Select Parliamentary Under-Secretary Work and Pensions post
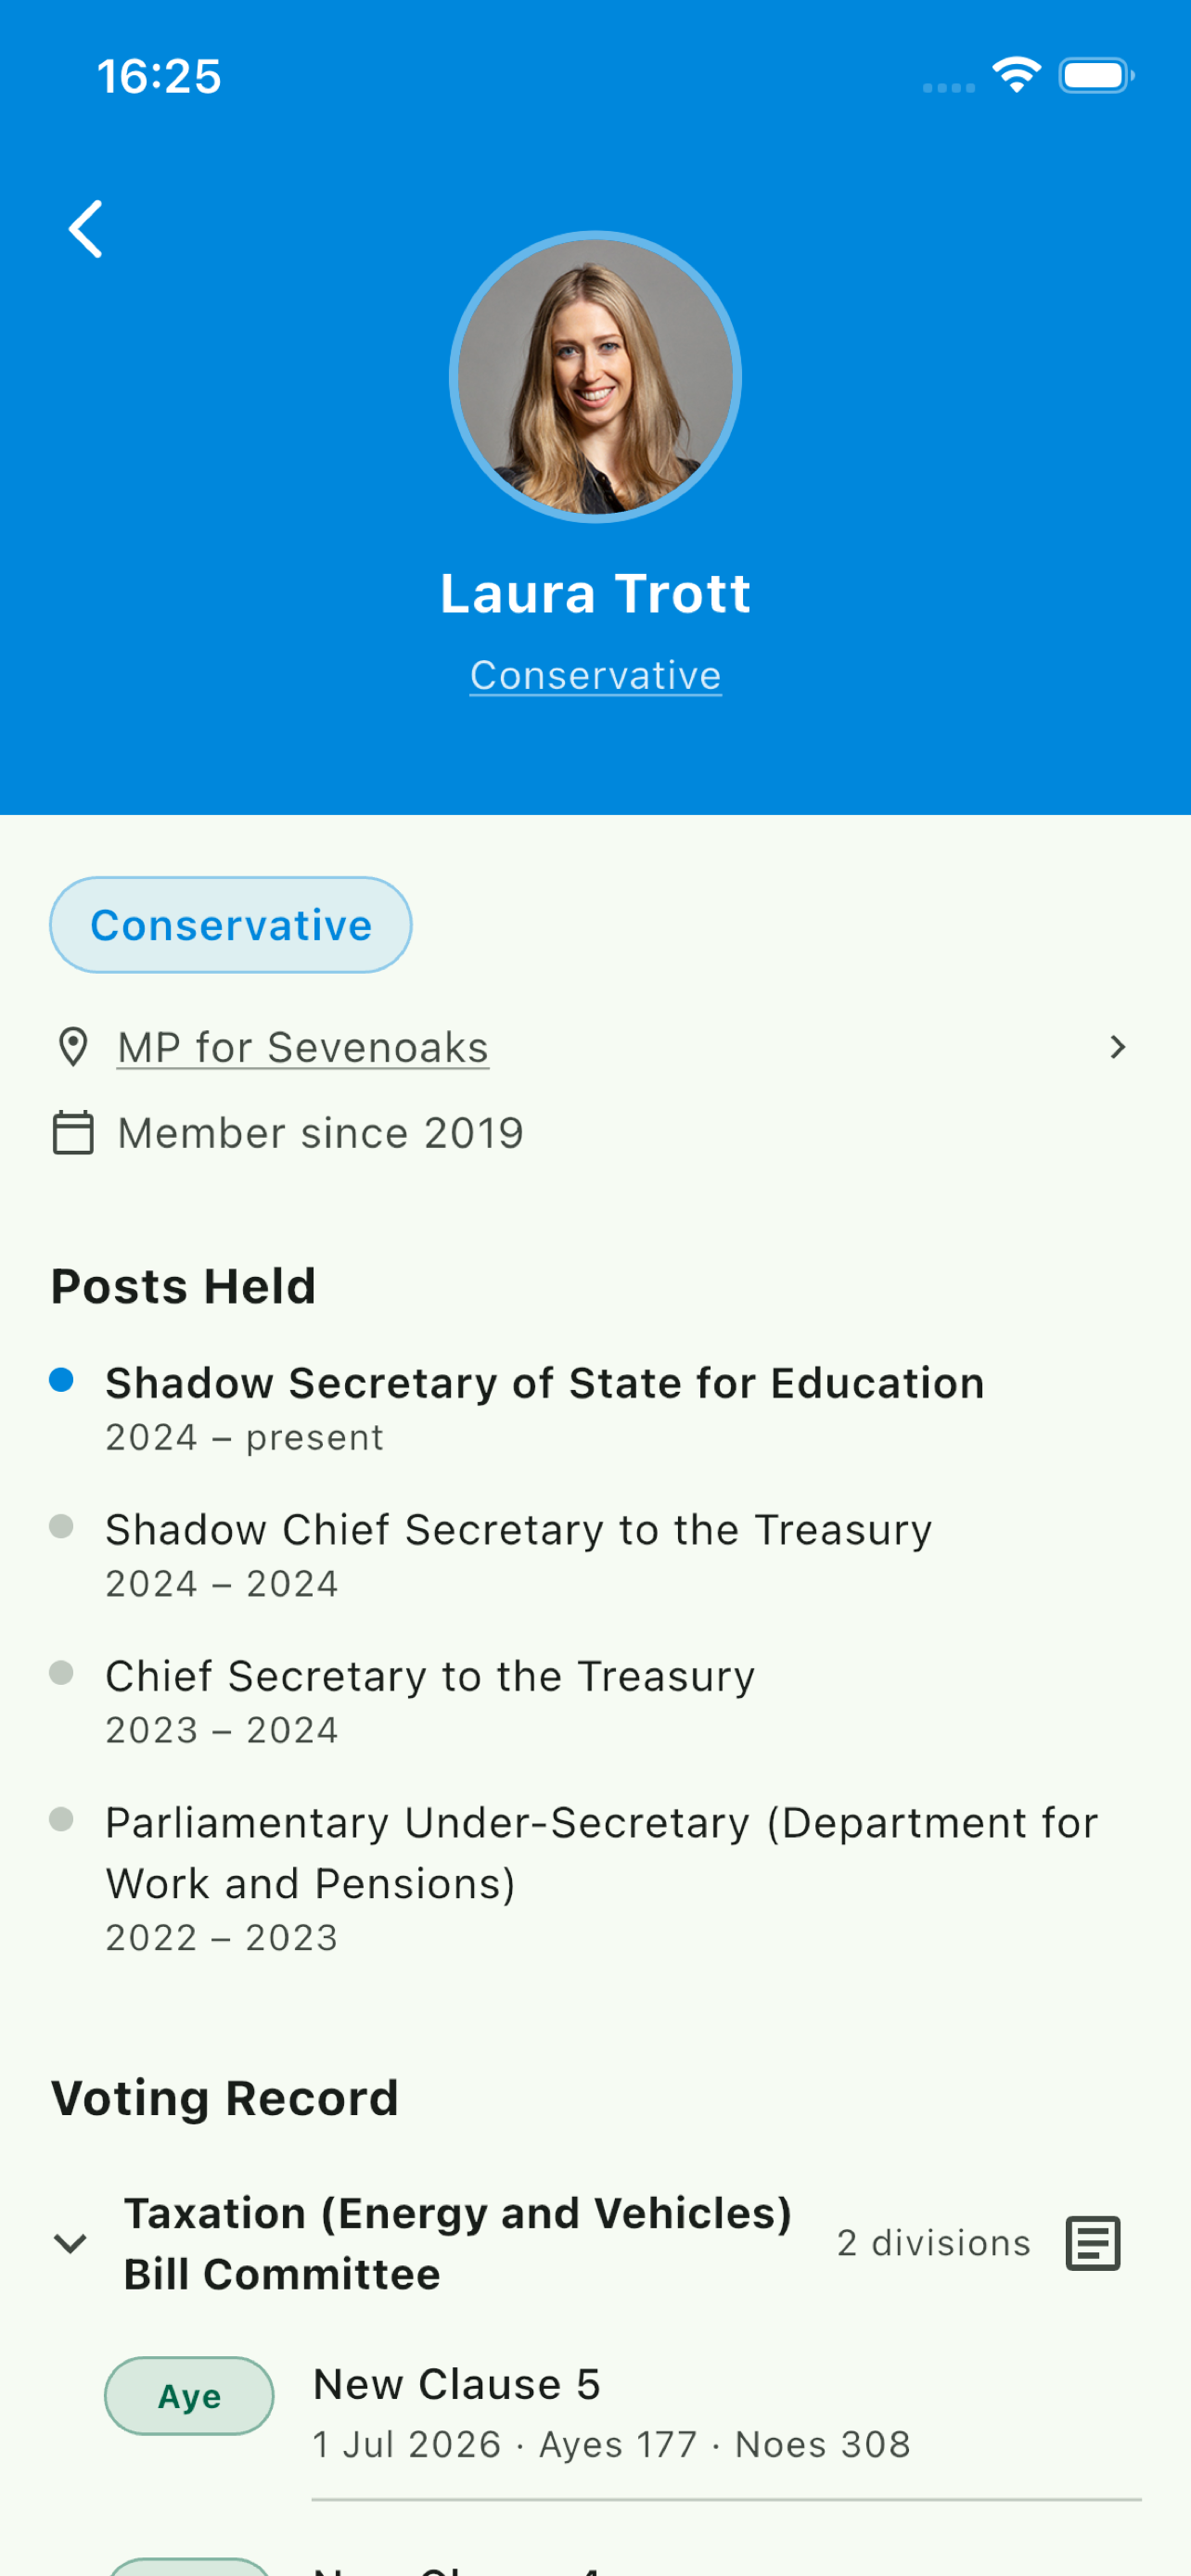This screenshot has width=1191, height=2576. pos(602,1878)
